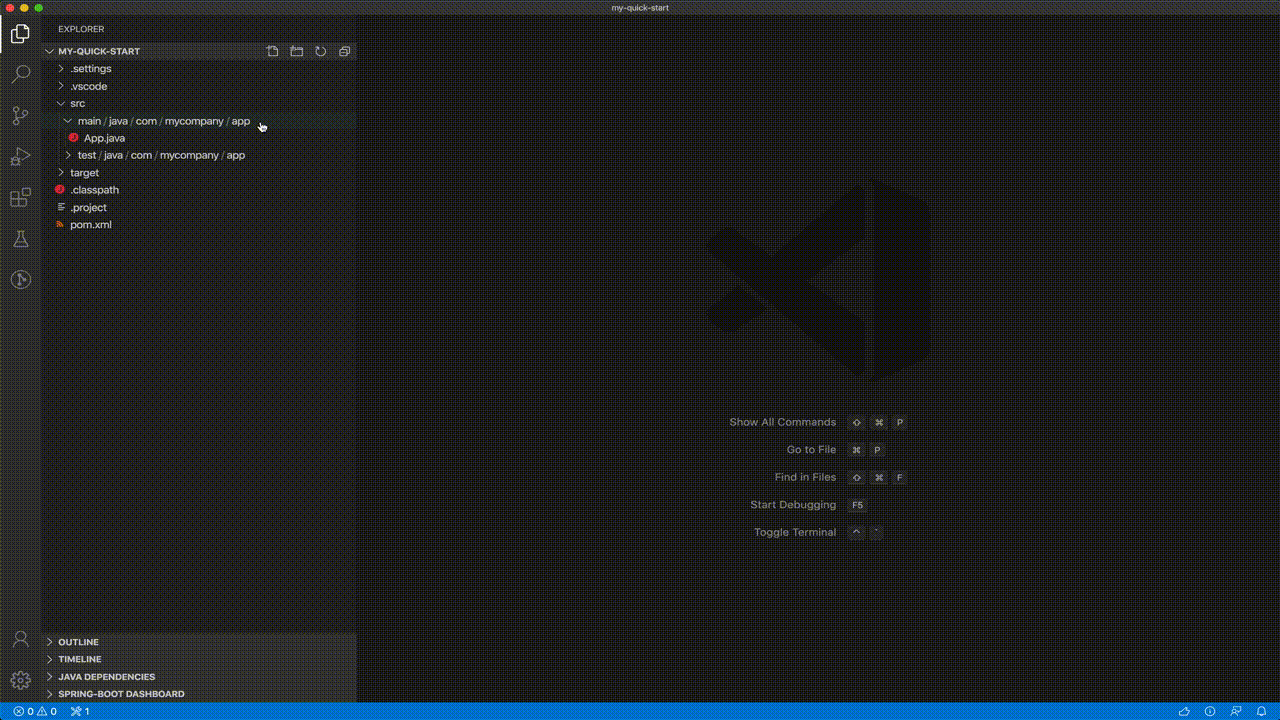Collapse the MY-QUICK-START root folder
This screenshot has width=1280, height=720.
click(x=49, y=51)
